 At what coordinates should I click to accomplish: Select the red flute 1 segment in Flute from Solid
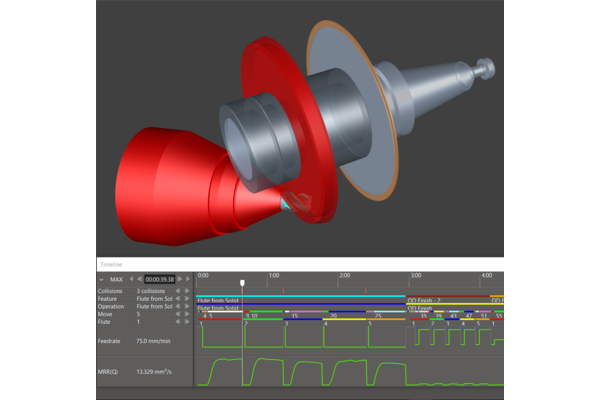tap(220, 319)
